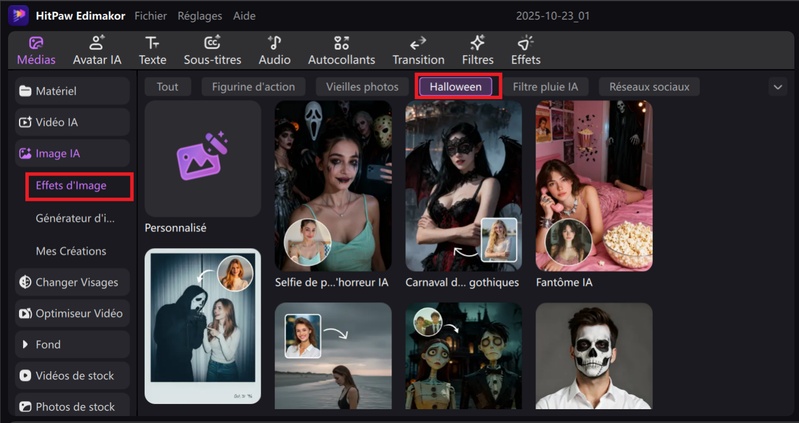Image resolution: width=799 pixels, height=423 pixels.
Task: Open the Texte tool icon
Action: click(x=152, y=43)
